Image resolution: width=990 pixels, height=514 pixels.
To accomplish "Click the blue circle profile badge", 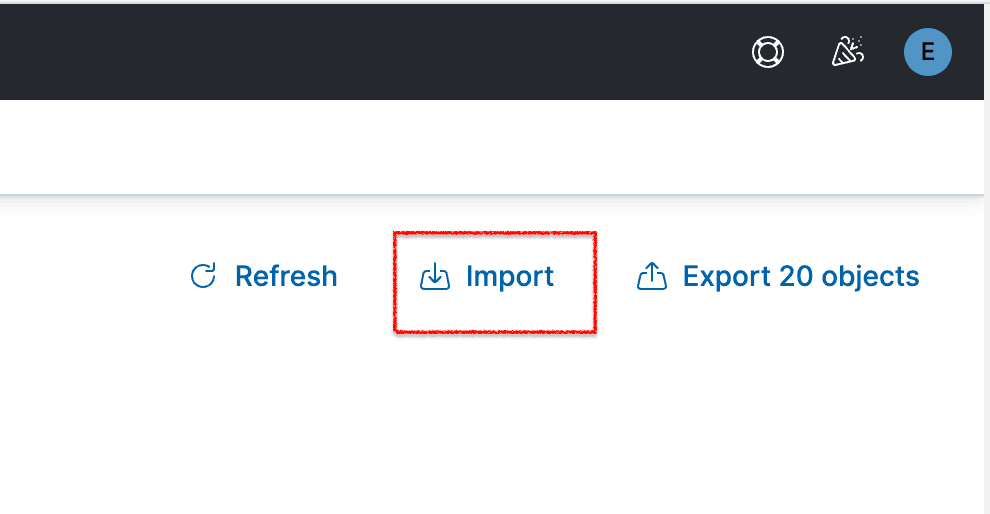I will tap(928, 52).
